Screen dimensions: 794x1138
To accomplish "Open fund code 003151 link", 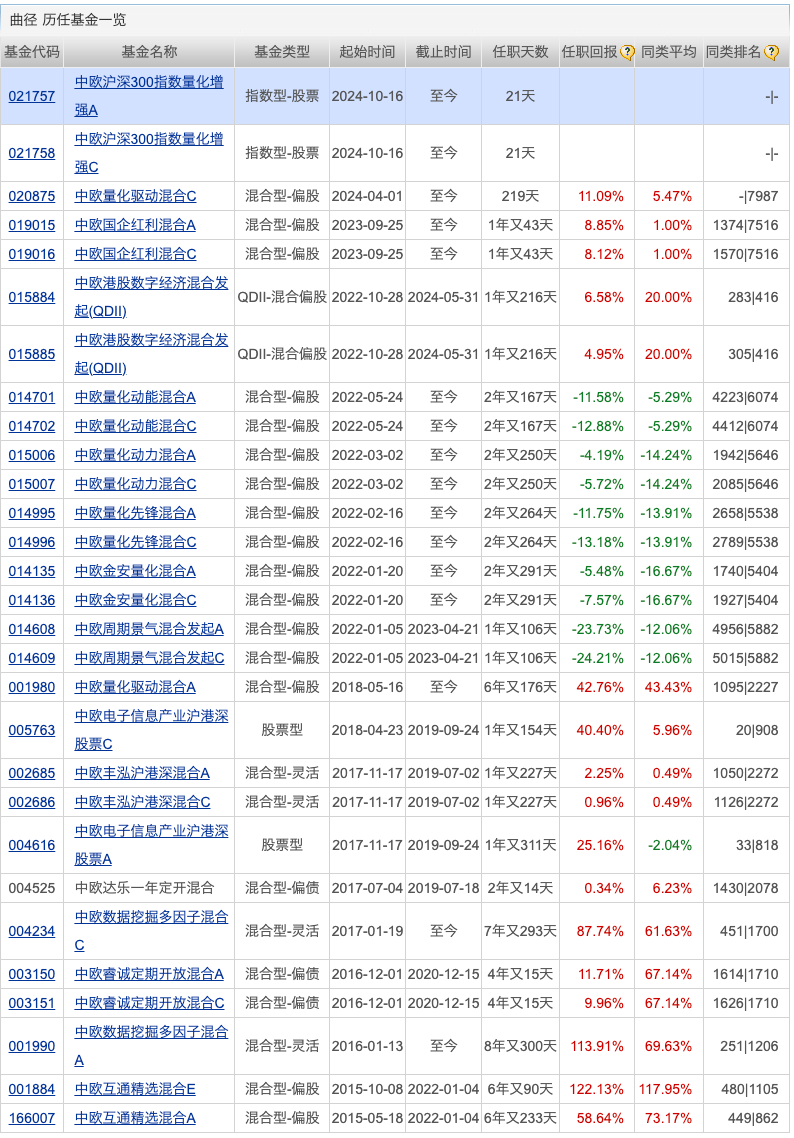I will tap(31, 1003).
